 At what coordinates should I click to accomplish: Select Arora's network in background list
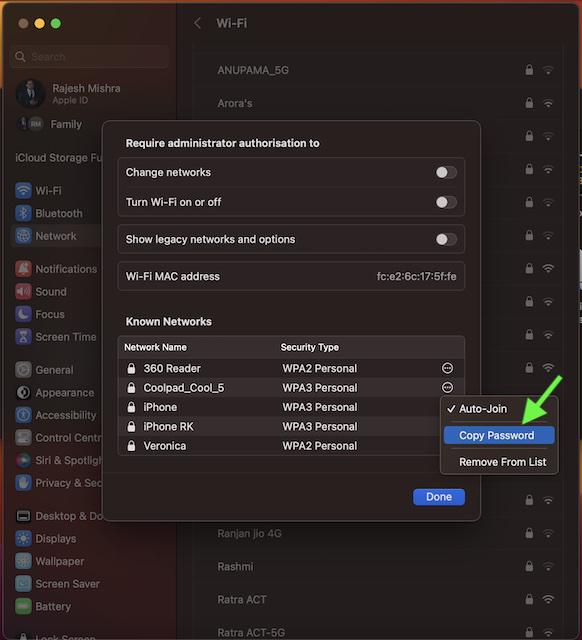(235, 103)
